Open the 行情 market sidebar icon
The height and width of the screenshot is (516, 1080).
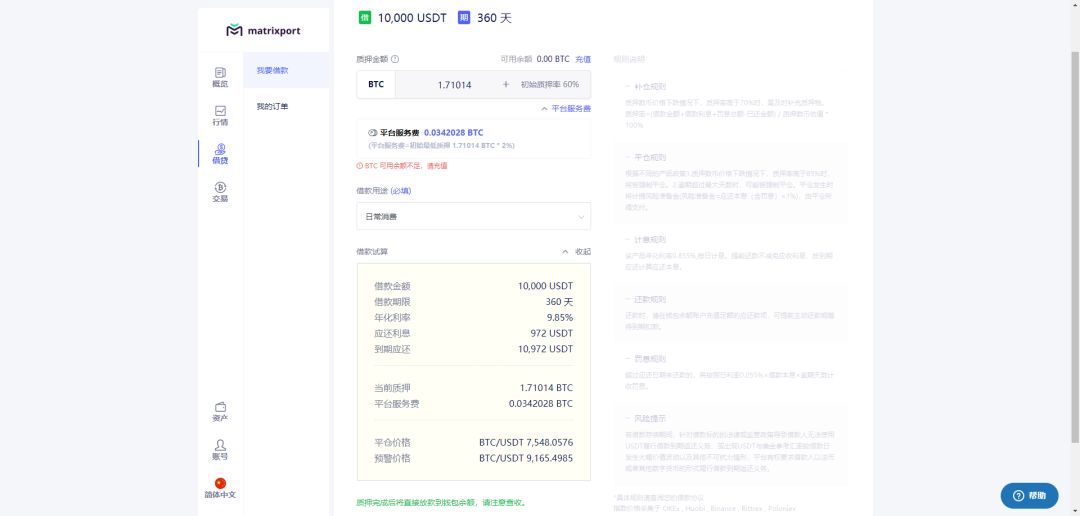pyautogui.click(x=220, y=116)
